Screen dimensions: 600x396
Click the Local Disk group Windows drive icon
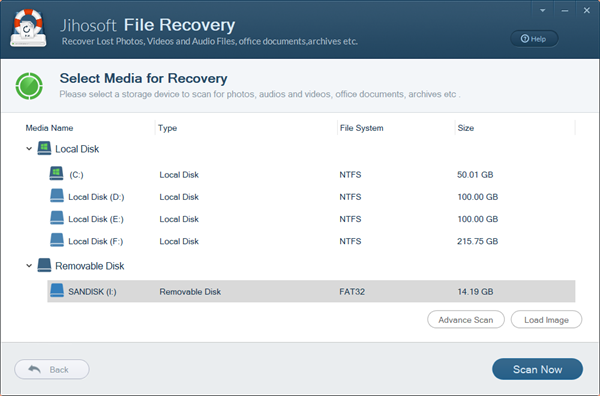[x=44, y=148]
